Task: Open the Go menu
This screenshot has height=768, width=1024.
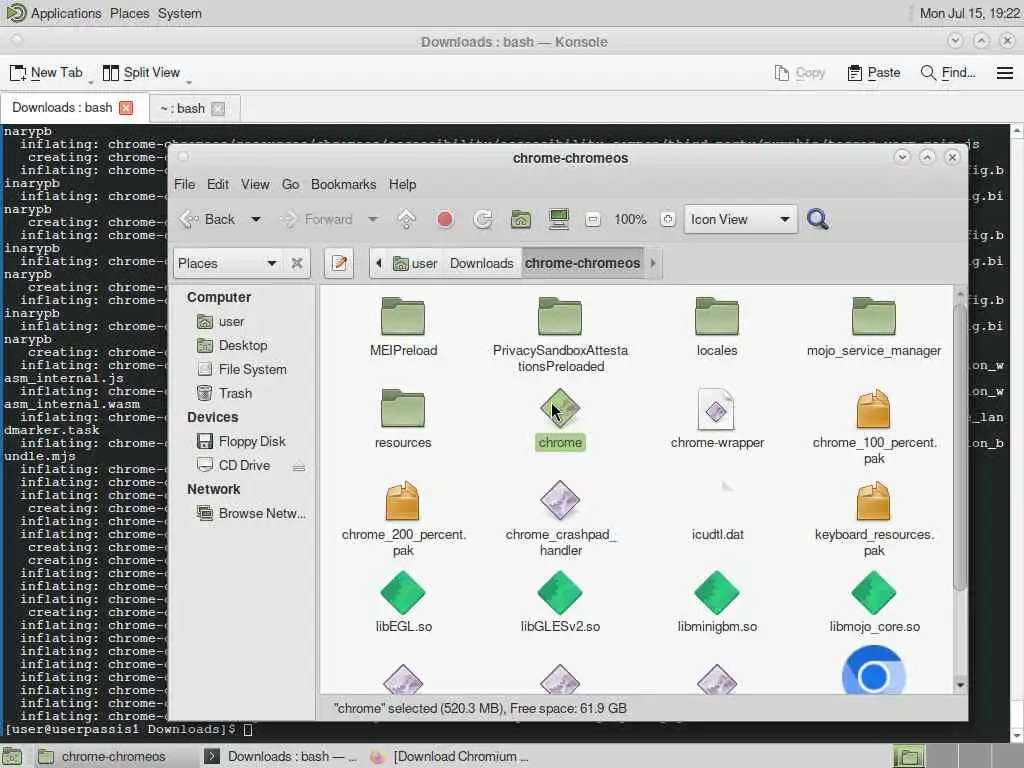Action: coord(291,185)
